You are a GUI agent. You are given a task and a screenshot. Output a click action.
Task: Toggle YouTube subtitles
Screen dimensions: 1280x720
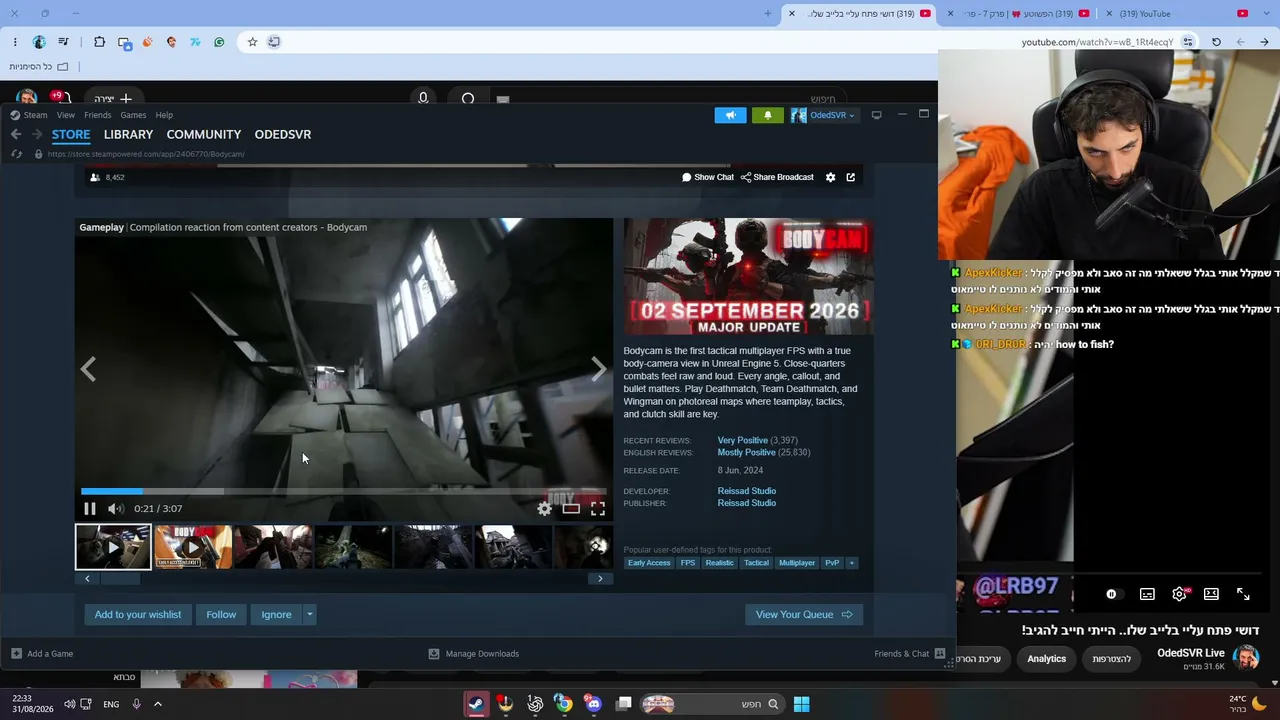pos(1147,594)
